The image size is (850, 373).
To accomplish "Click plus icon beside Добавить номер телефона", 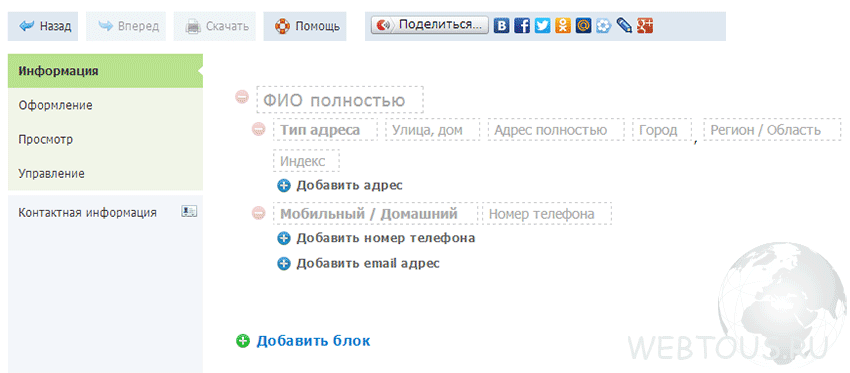I will (284, 238).
